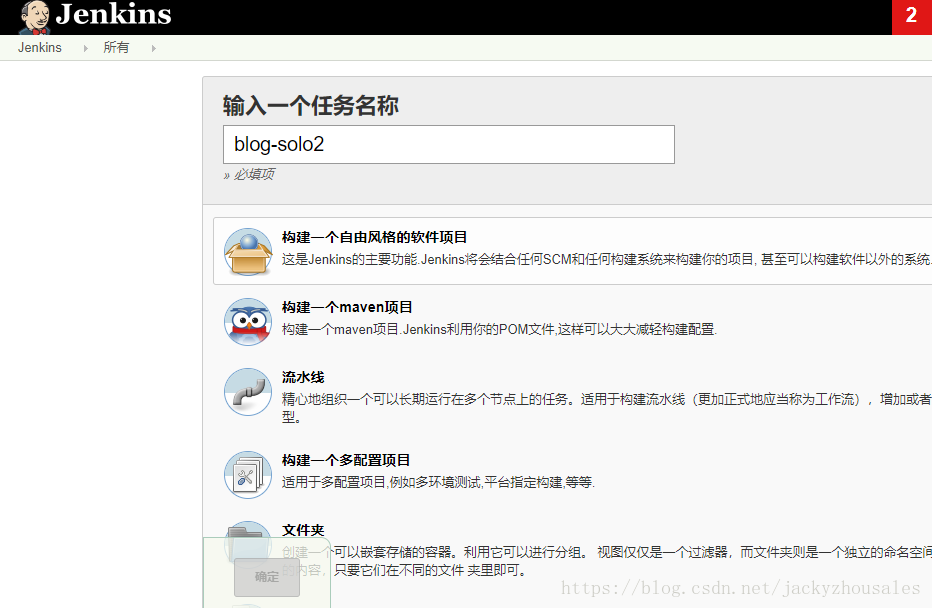Screen dimensions: 932x608
Task: Focus the task name field containing blog-solo2
Action: pos(449,144)
